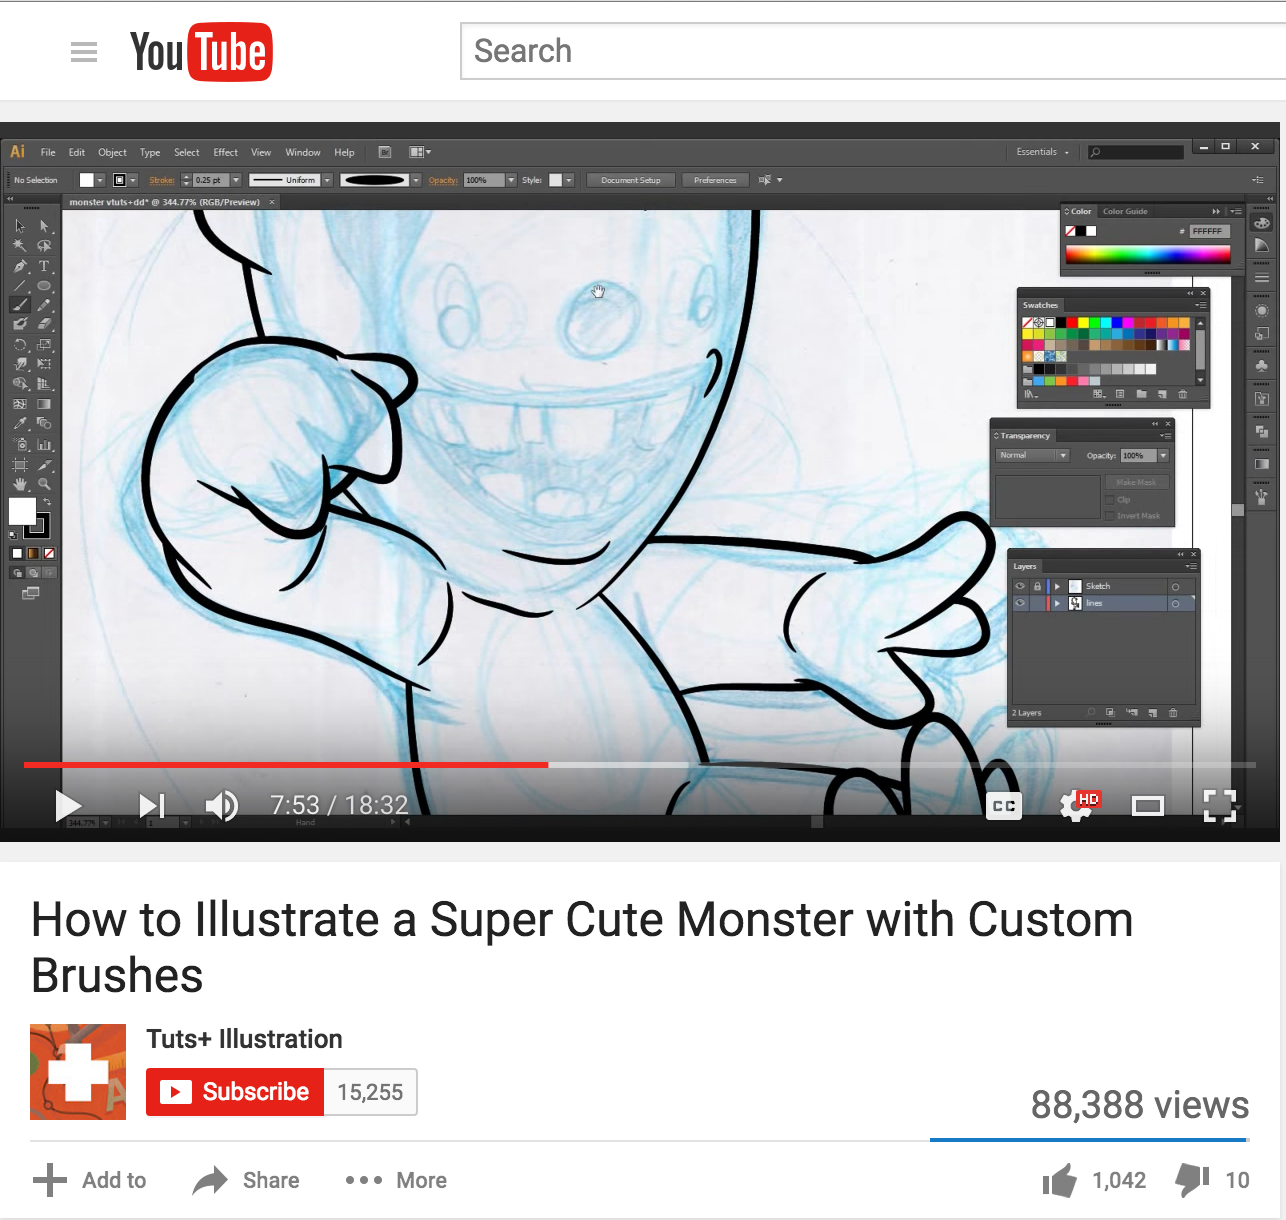The width and height of the screenshot is (1286, 1220).
Task: Open the Color panel palette icon in dock
Action: pyautogui.click(x=1262, y=223)
